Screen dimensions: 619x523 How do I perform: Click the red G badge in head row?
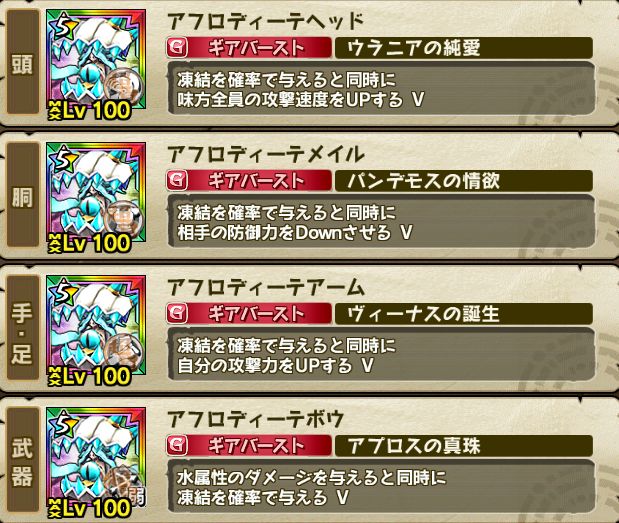(177, 48)
